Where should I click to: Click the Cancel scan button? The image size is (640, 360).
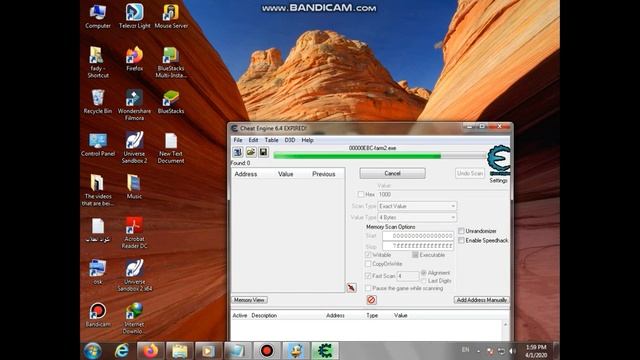click(392, 173)
